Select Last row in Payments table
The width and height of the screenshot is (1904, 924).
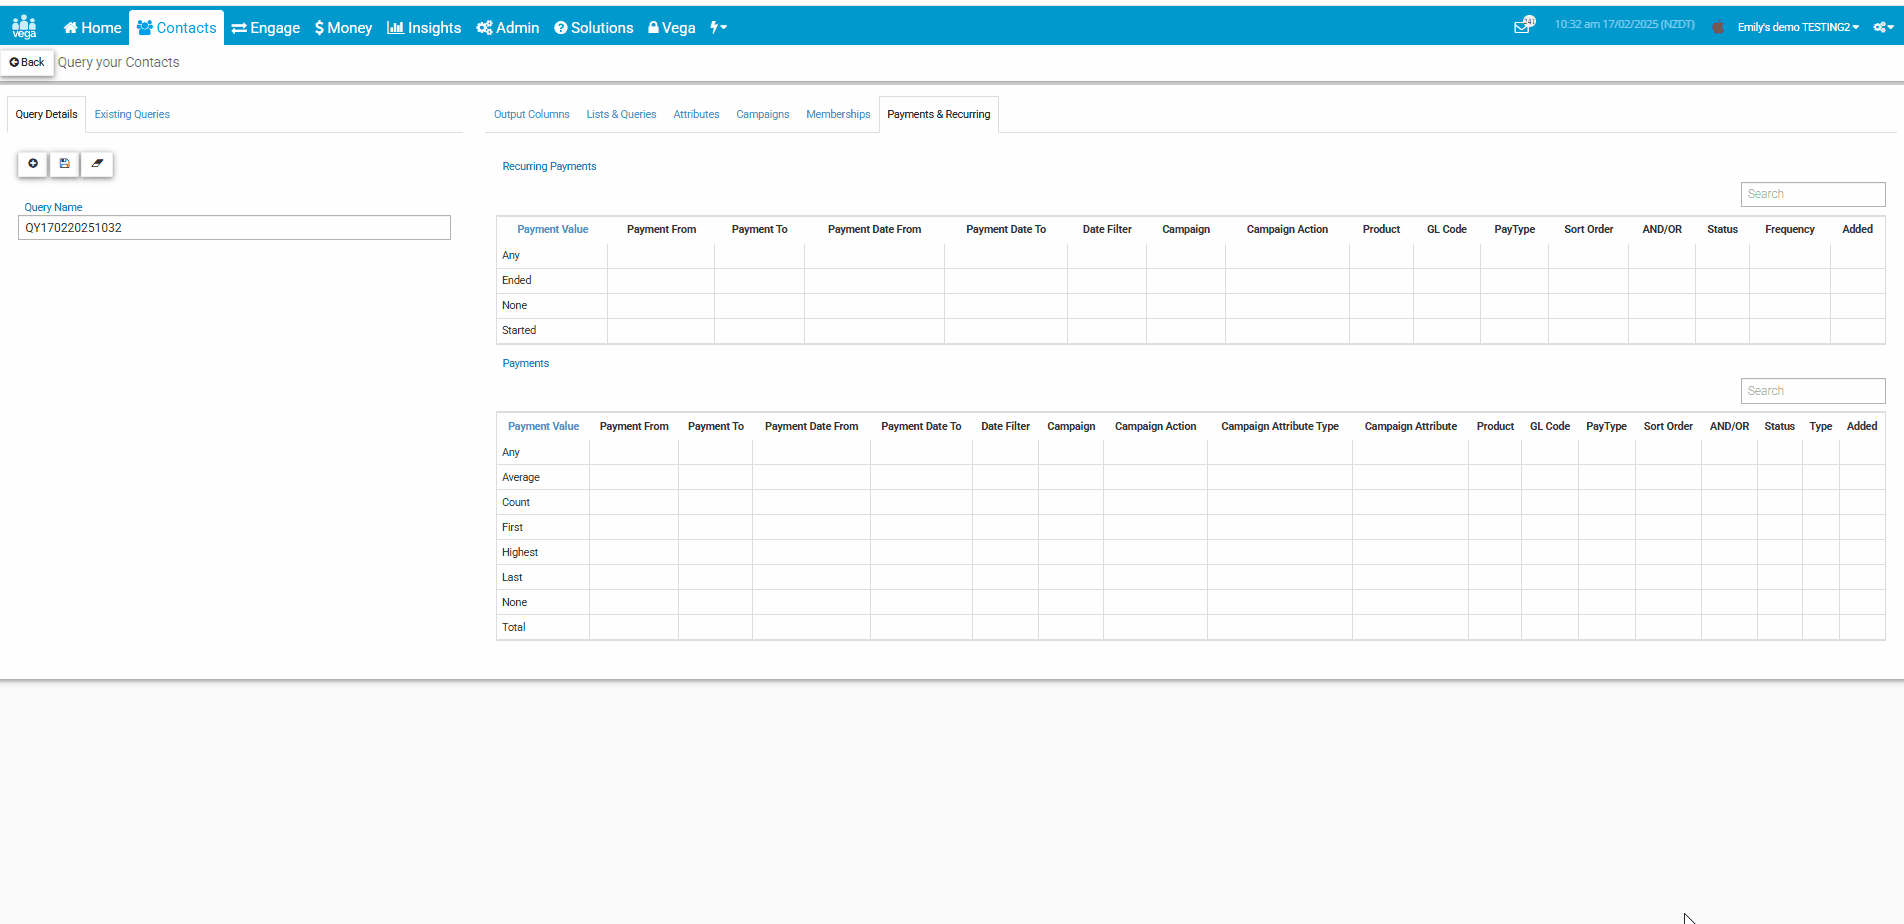coord(1190,578)
